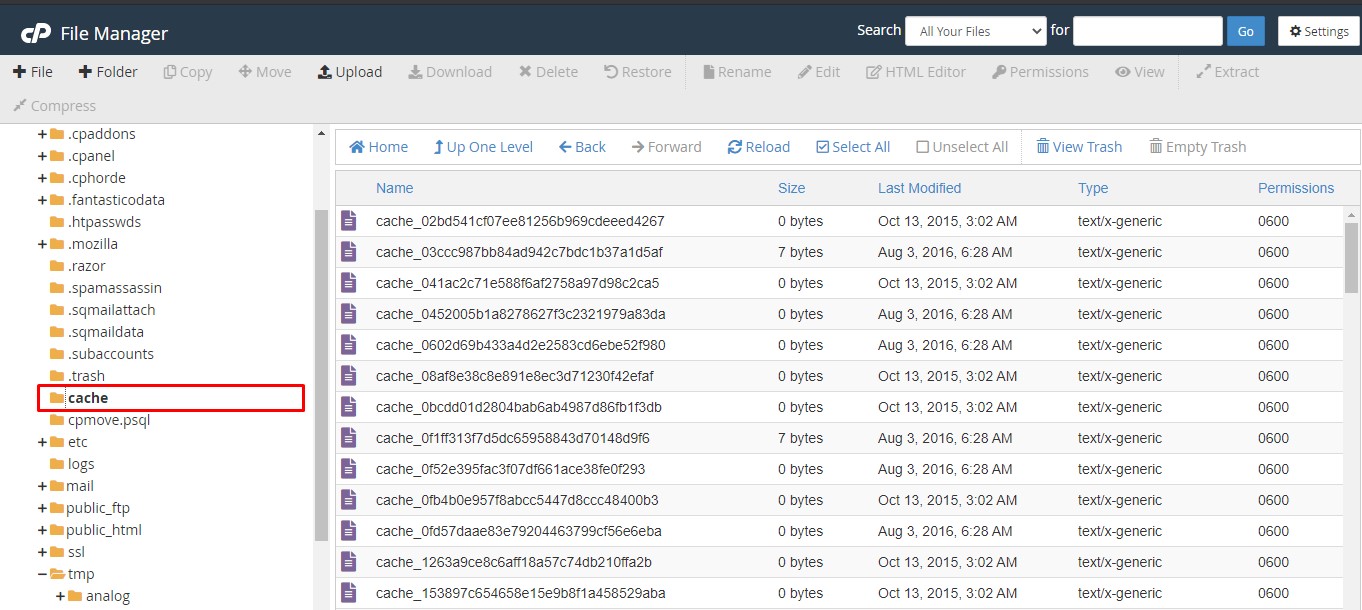The width and height of the screenshot is (1362, 610).
Task: Open the Settings panel
Action: click(1317, 30)
